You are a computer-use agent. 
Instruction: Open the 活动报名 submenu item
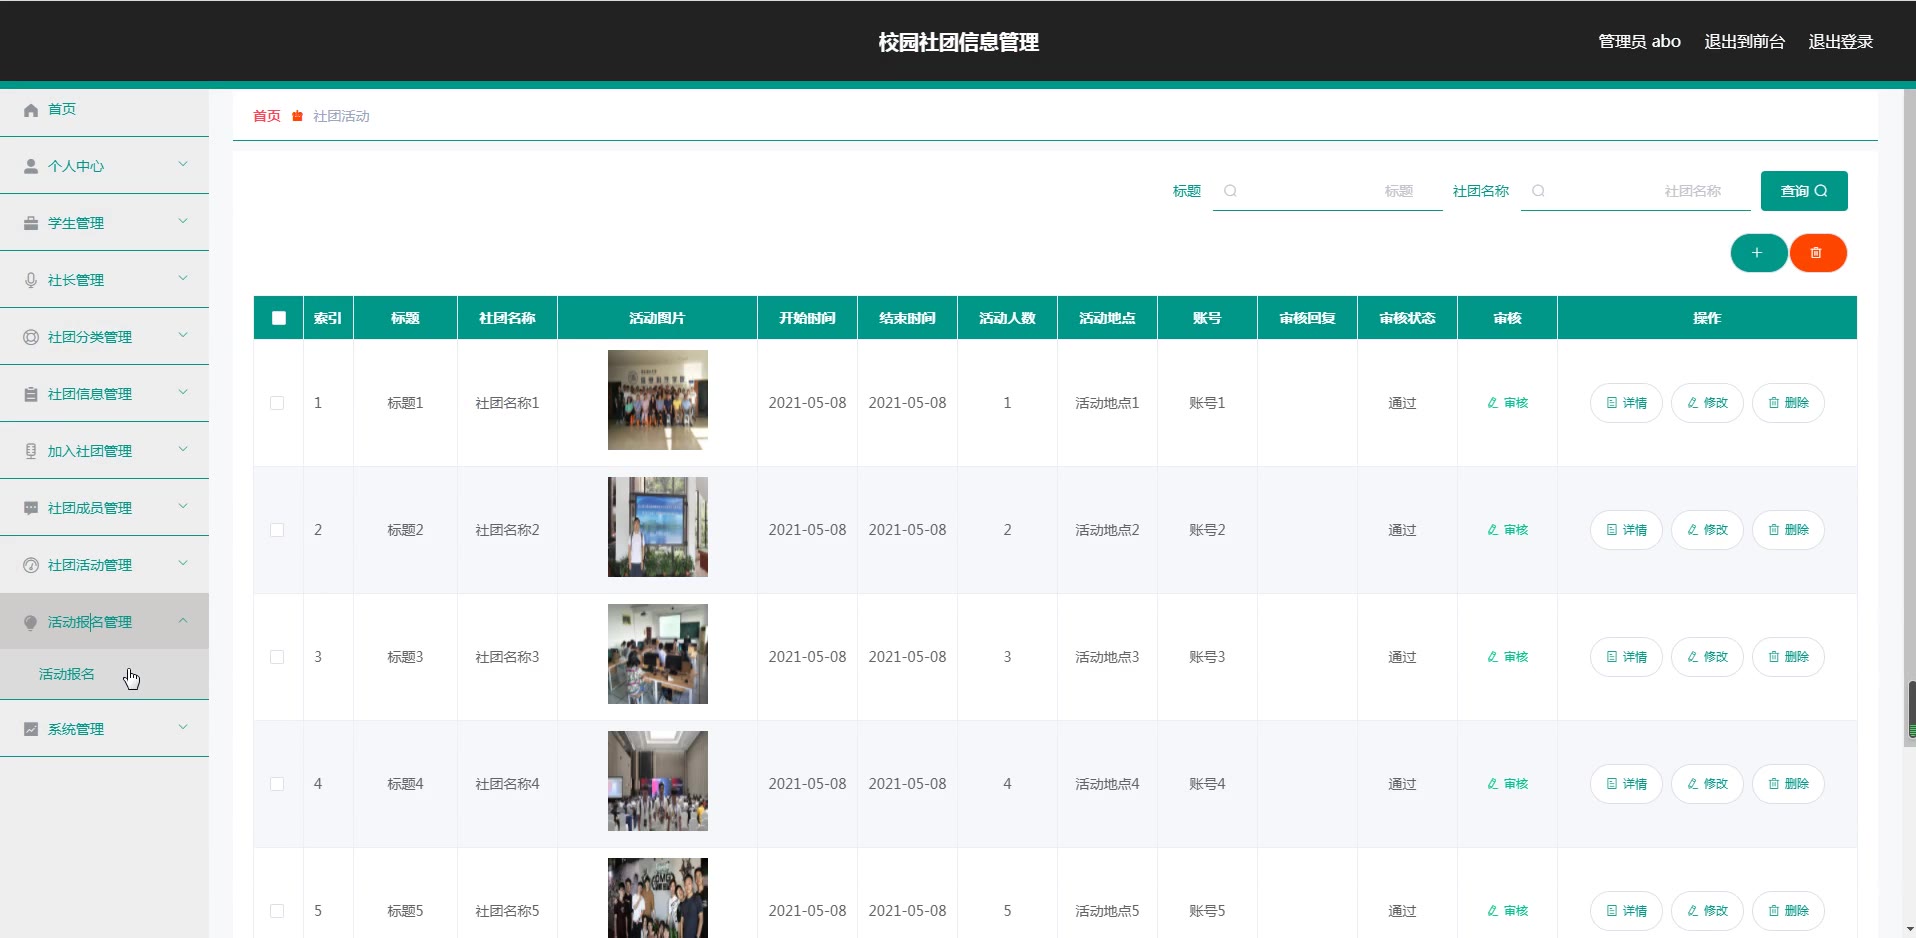(67, 674)
